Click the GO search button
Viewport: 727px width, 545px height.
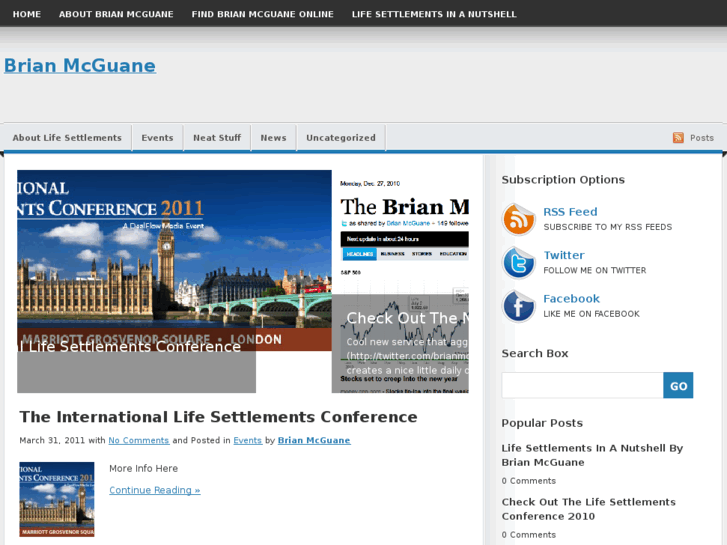(x=678, y=385)
